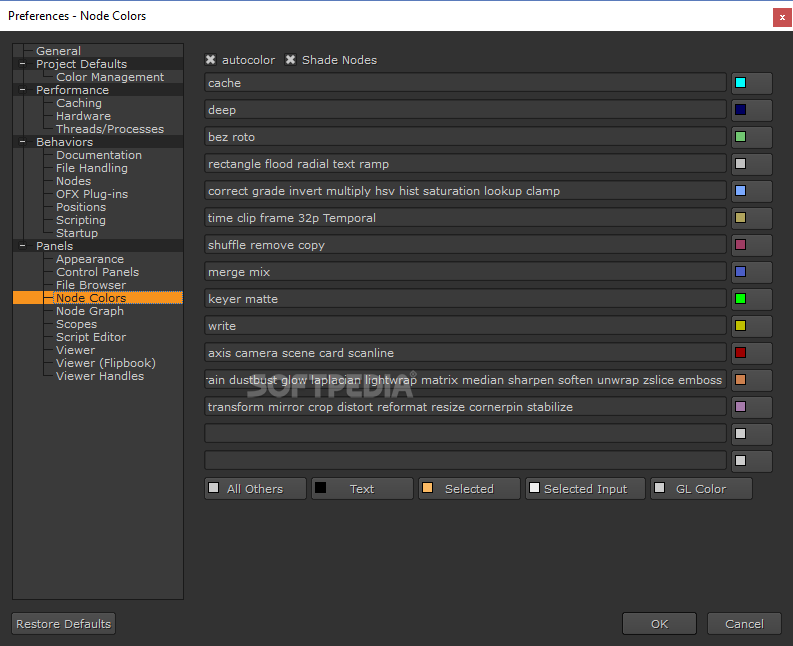Open File Handling preferences
The image size is (793, 646).
pos(92,168)
